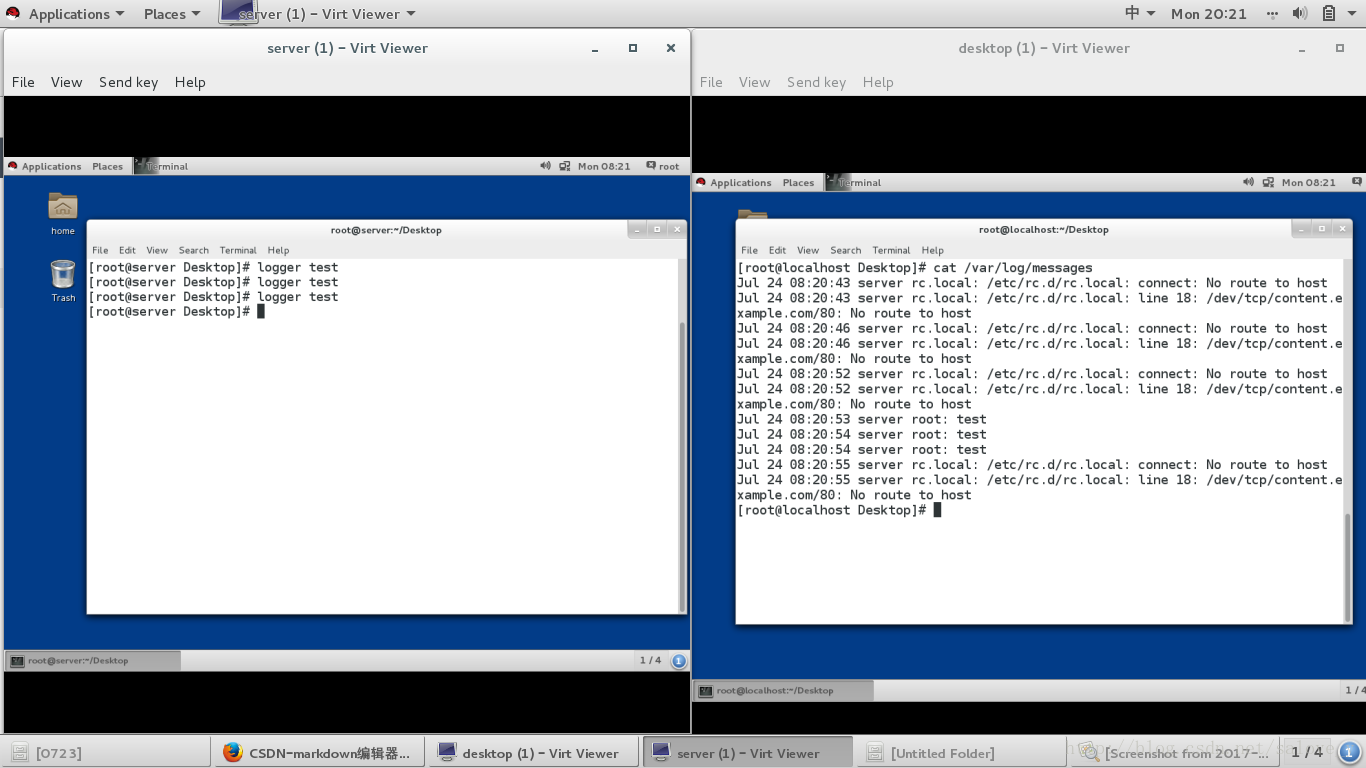Click the Firefox icon in host taskbar
The height and width of the screenshot is (768, 1366).
pyautogui.click(x=232, y=752)
